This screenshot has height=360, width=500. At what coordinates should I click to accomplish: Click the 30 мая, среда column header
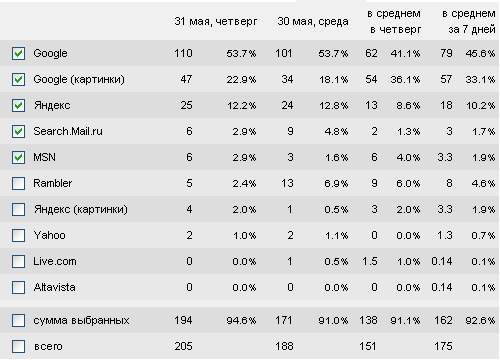(x=313, y=21)
